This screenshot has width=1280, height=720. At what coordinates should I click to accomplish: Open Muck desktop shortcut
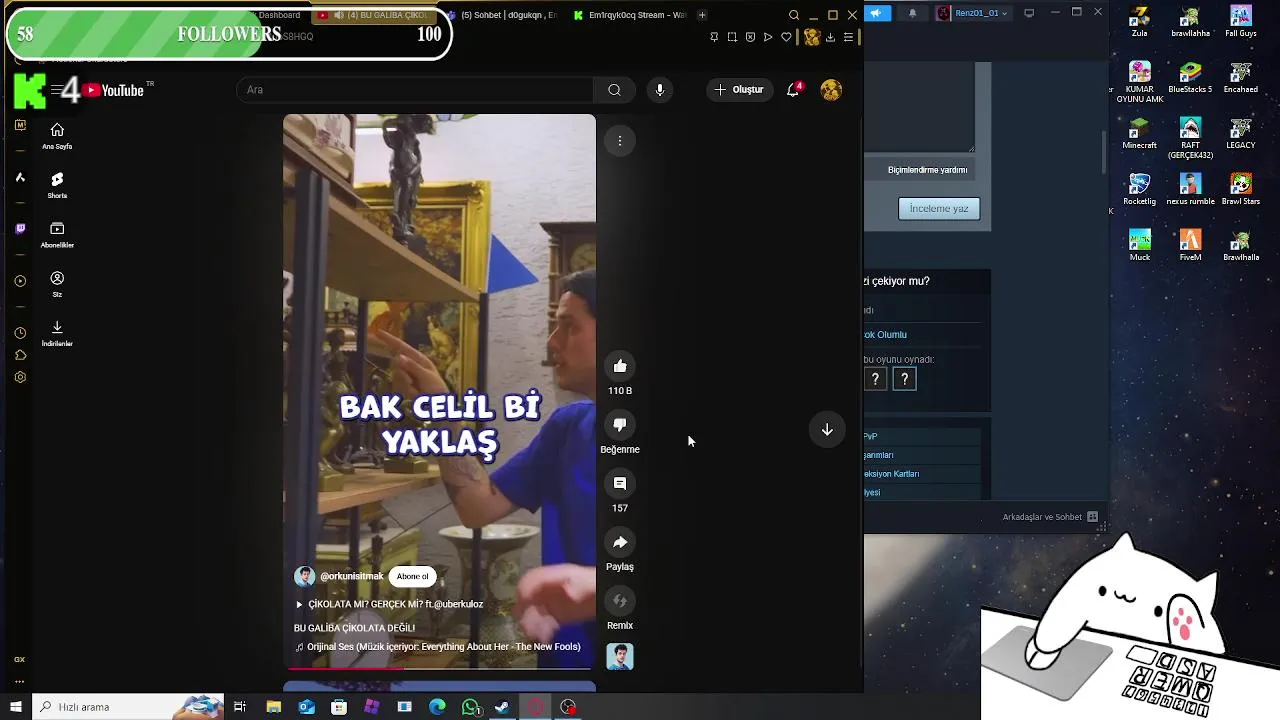1139,245
